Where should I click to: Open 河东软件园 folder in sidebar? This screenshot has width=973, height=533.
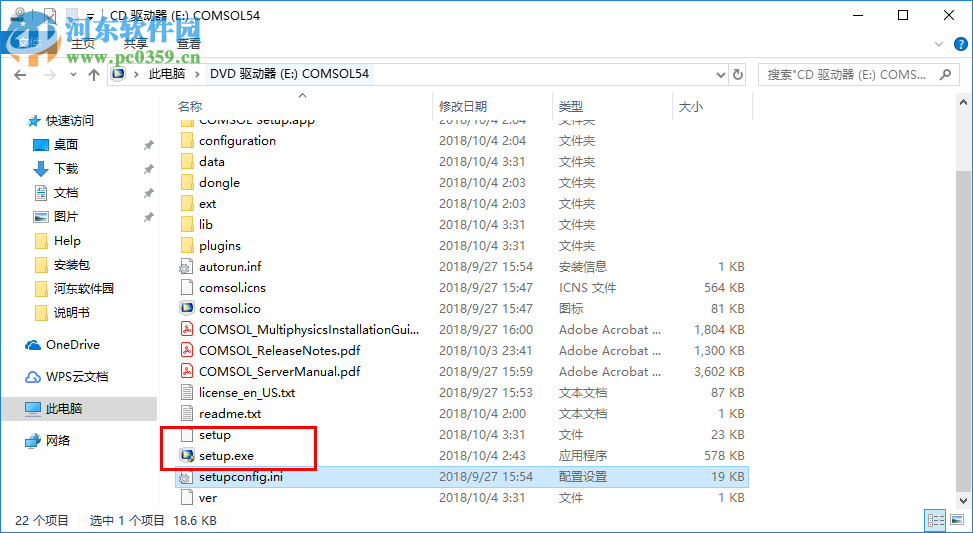point(84,289)
